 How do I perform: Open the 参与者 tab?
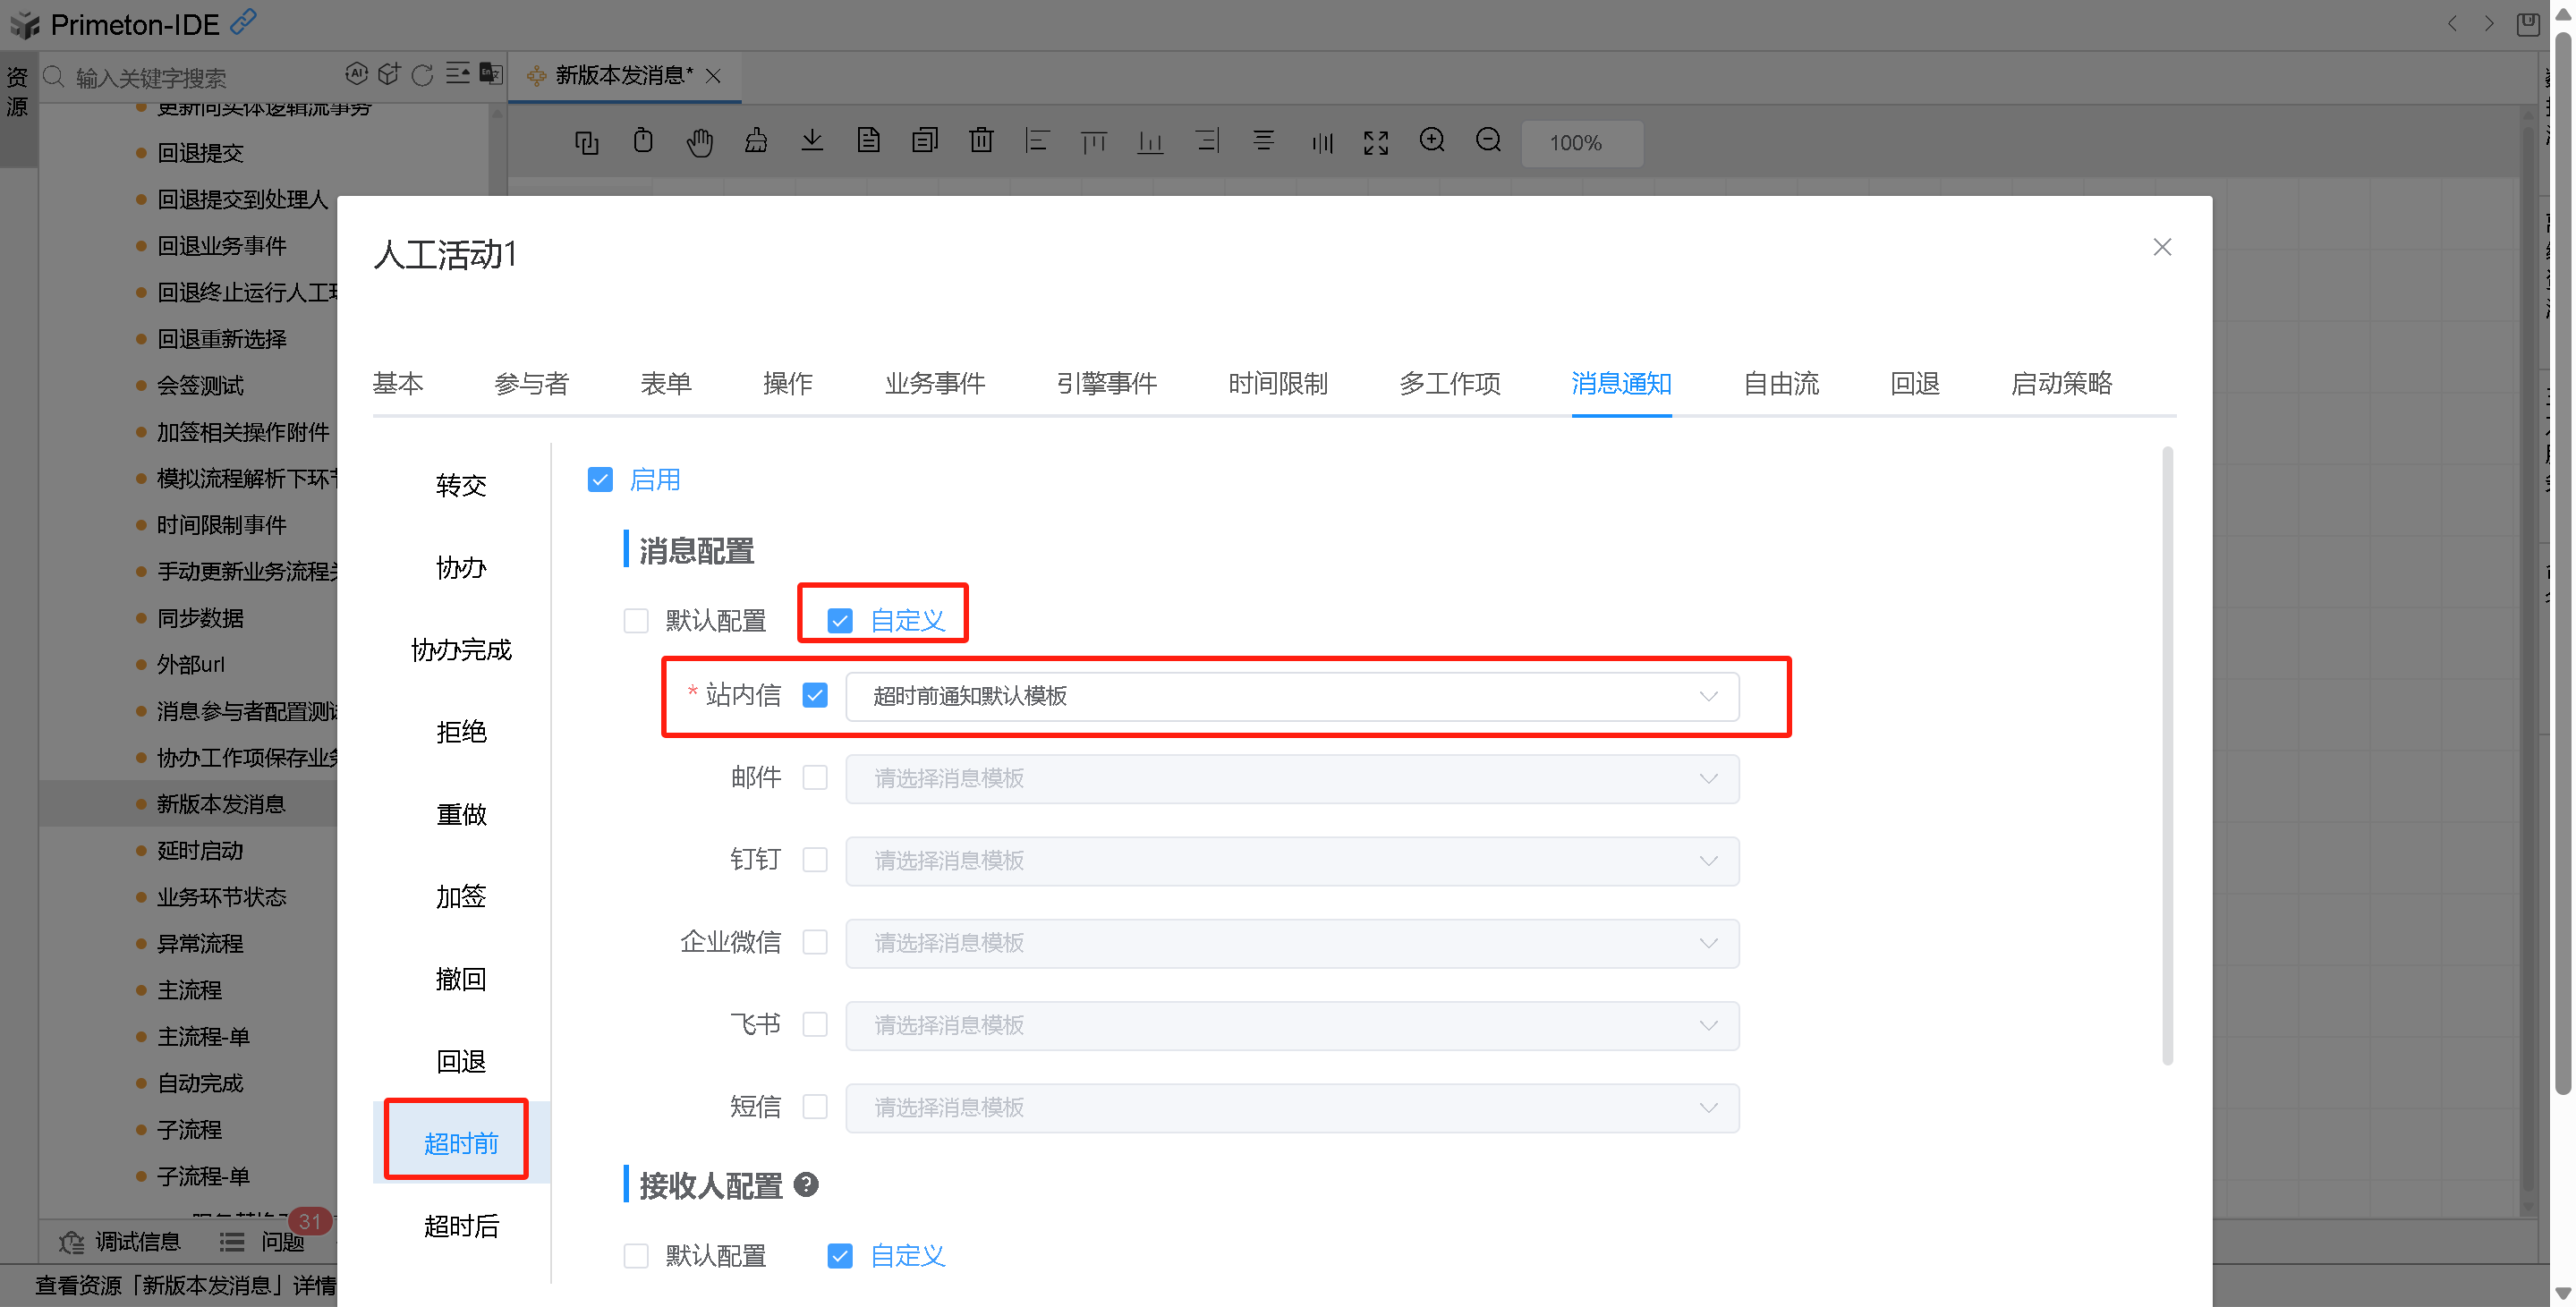pos(531,384)
